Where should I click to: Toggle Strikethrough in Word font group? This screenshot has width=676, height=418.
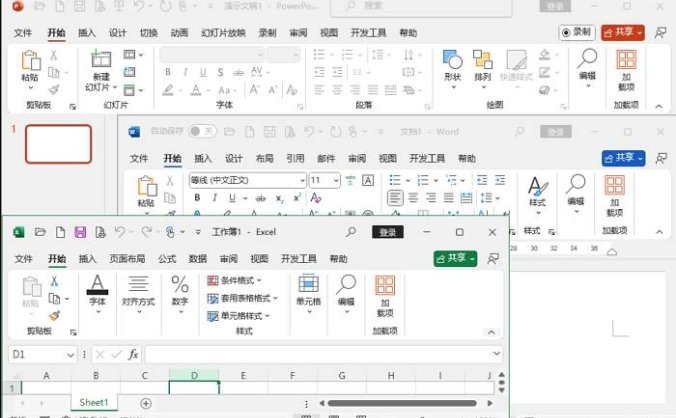pos(261,198)
